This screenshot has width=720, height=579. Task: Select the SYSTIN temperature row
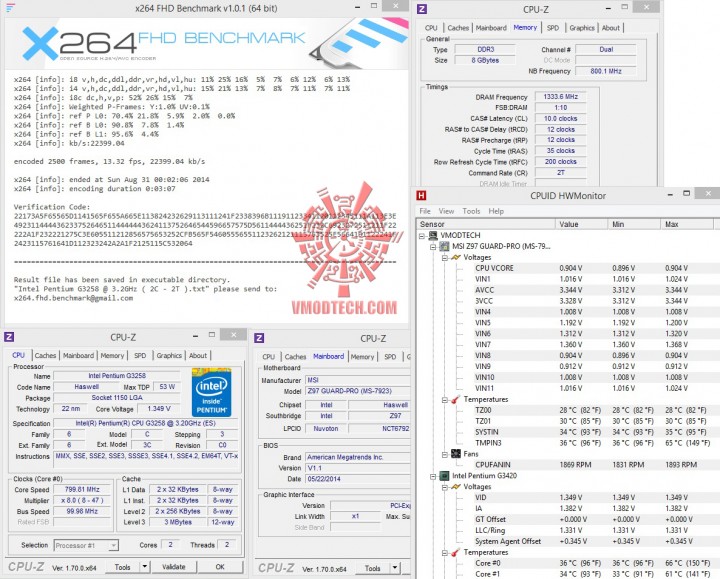click(595, 432)
